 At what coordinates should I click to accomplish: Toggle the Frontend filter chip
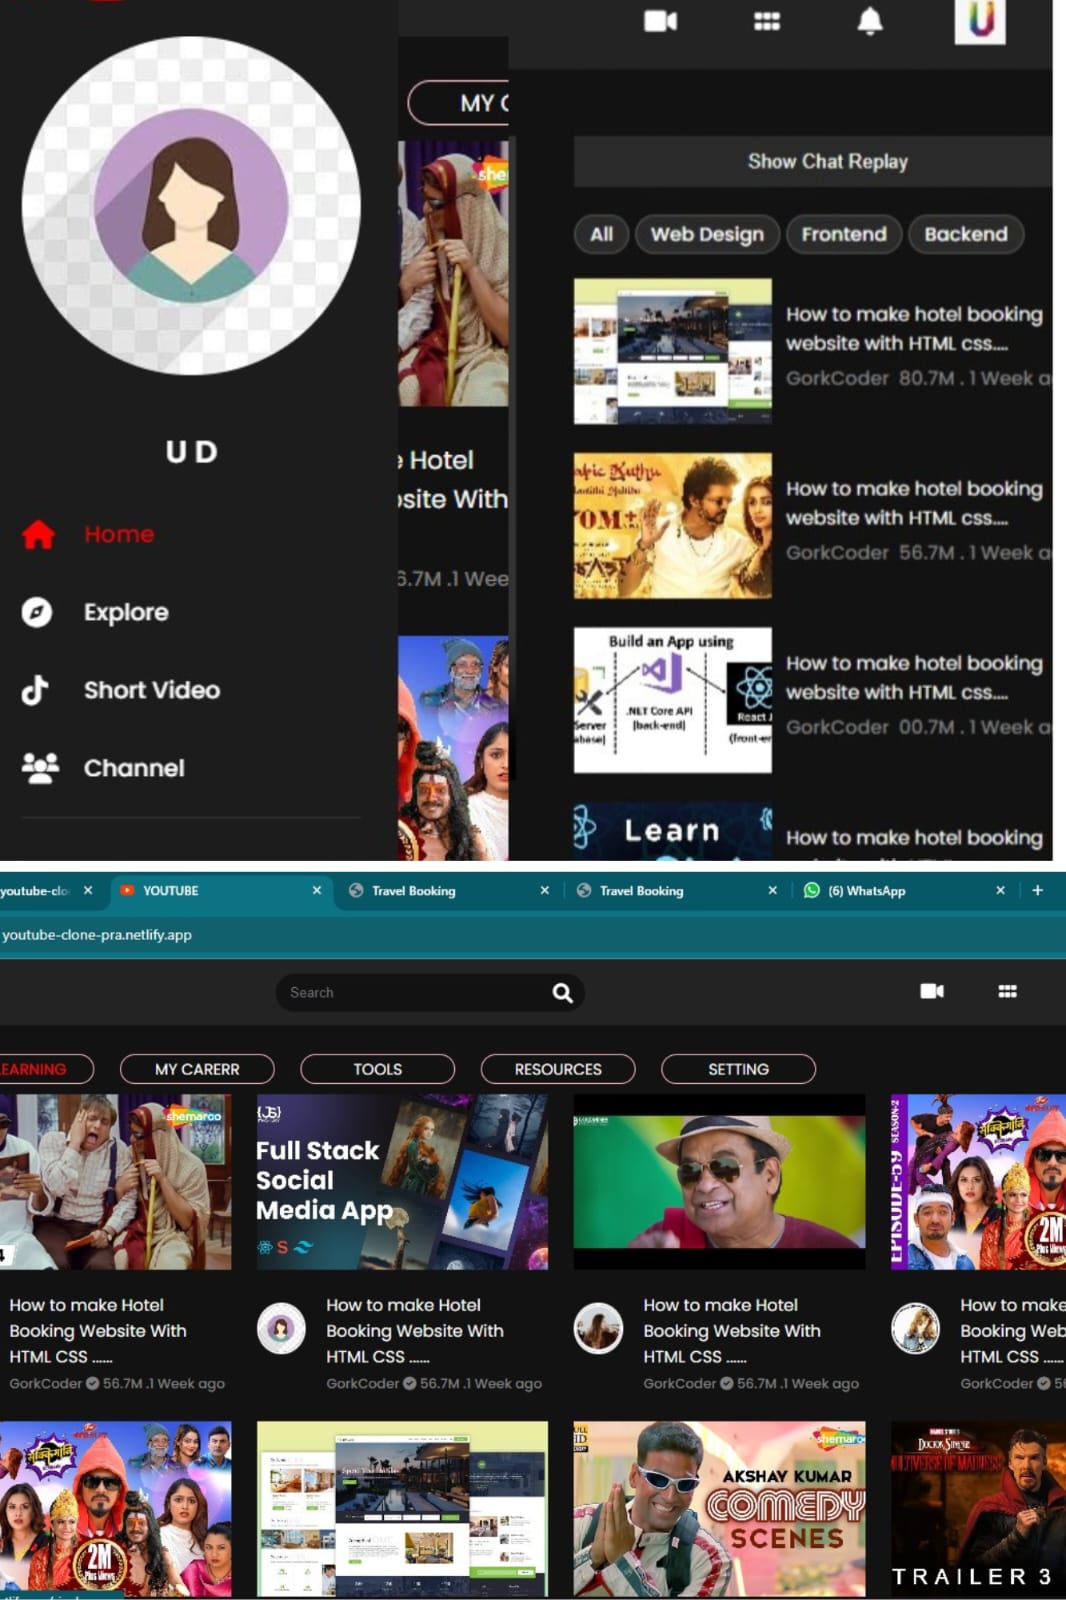click(x=843, y=234)
